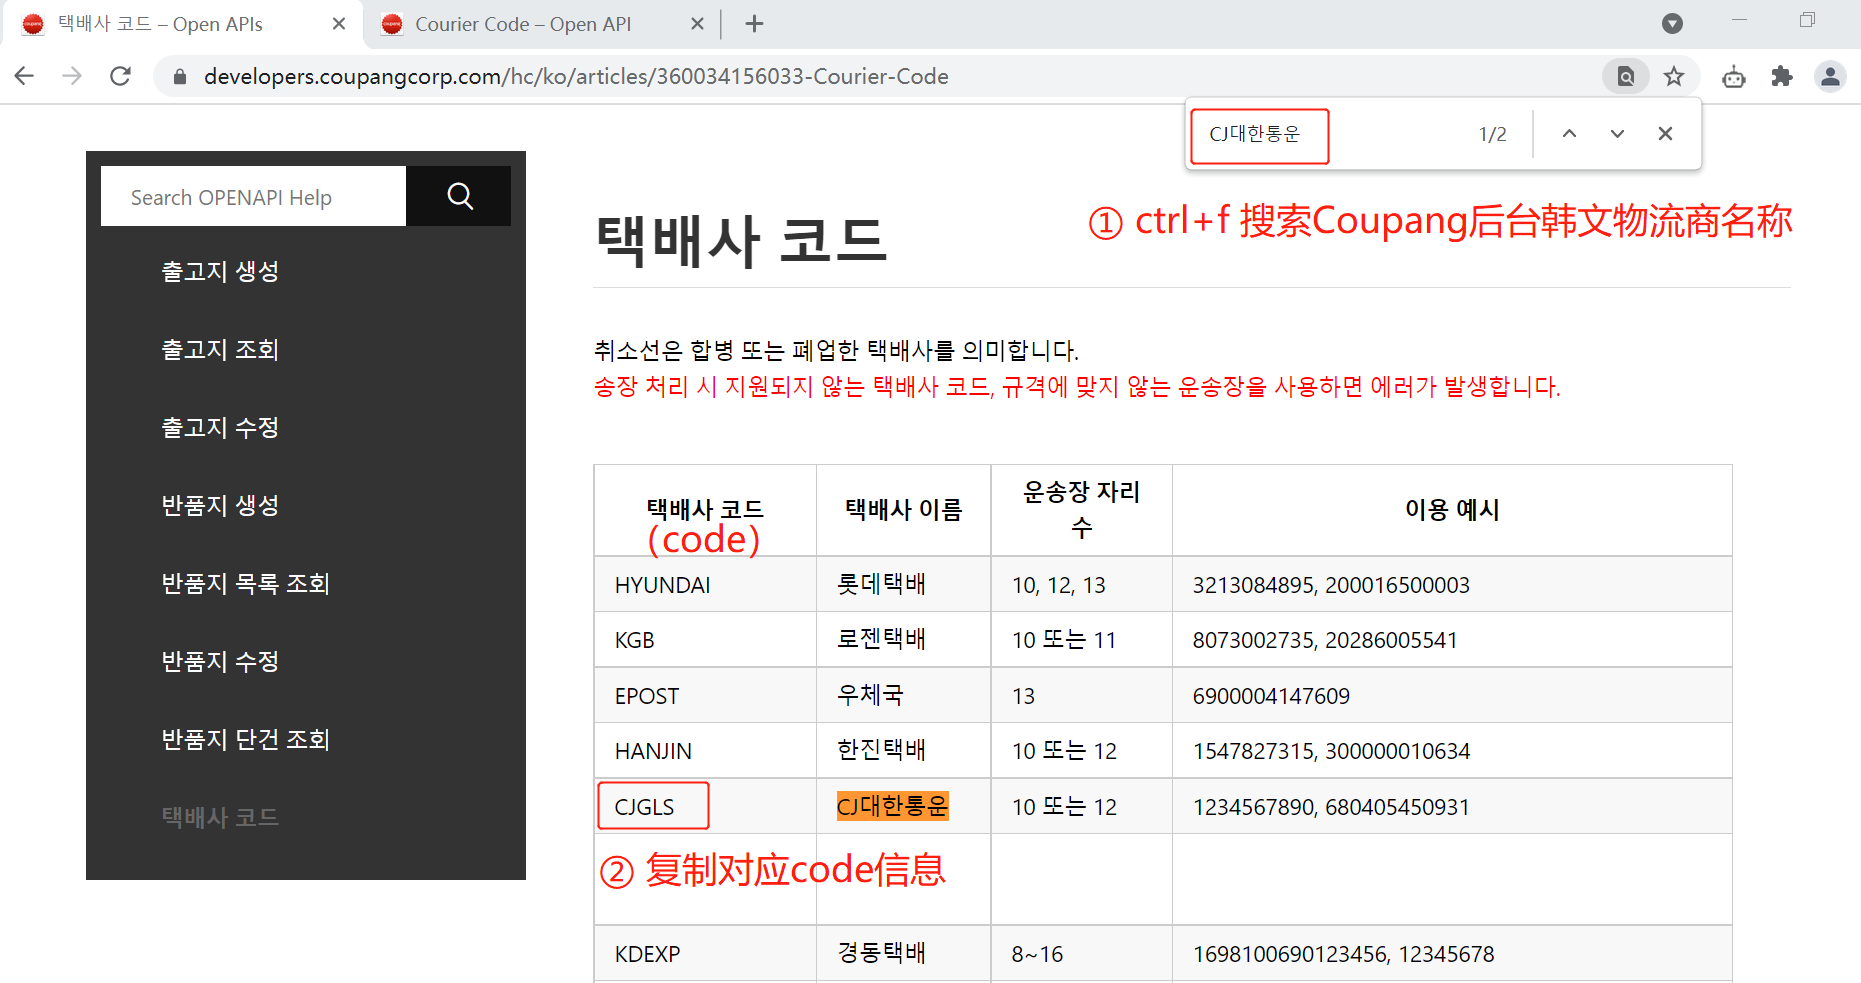The width and height of the screenshot is (1861, 983).
Task: Open the 반품지 단건 조회 sidebar link
Action: (245, 739)
